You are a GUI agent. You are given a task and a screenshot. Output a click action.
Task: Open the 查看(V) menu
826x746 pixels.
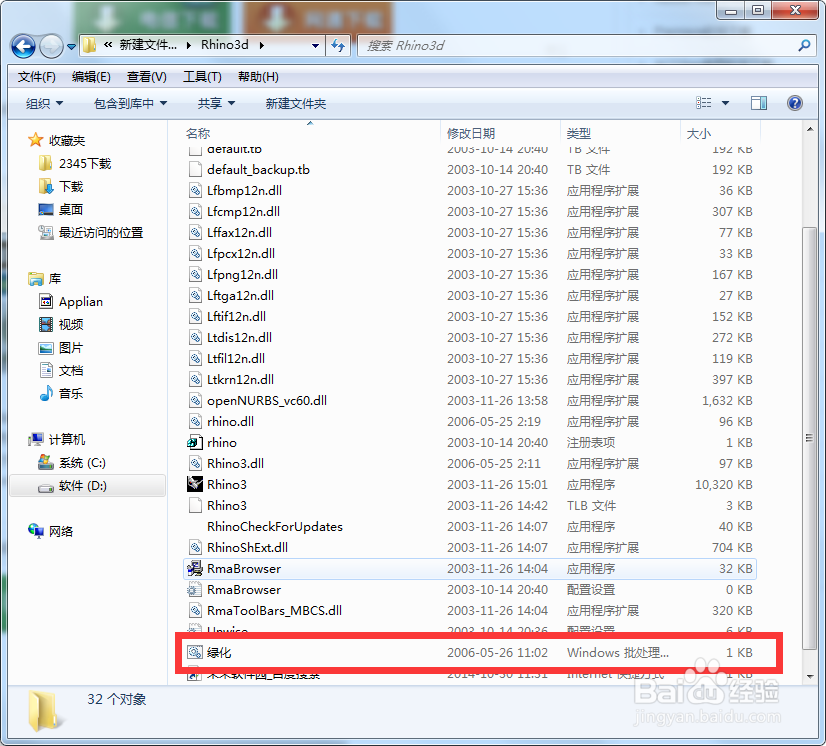[x=146, y=77]
